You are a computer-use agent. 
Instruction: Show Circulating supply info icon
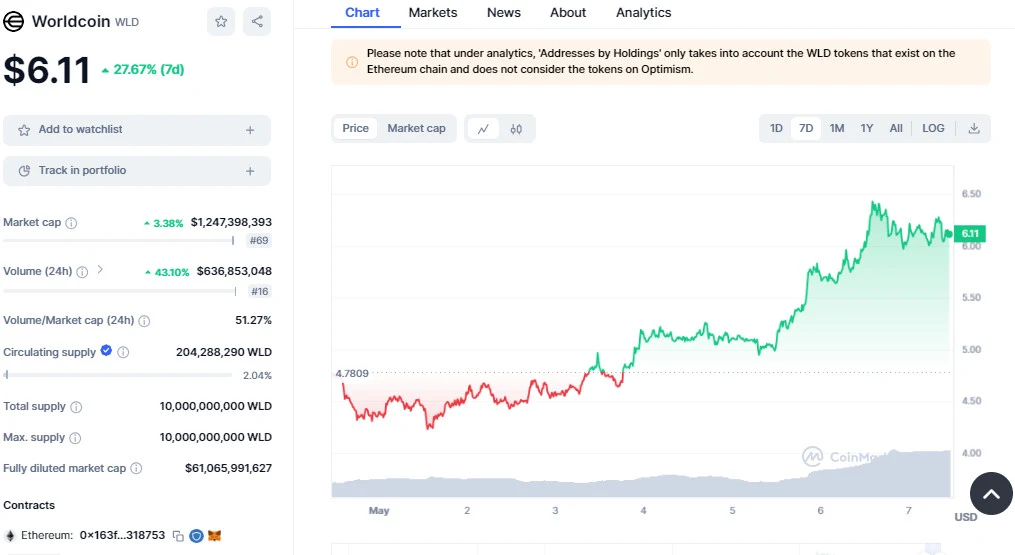click(123, 352)
